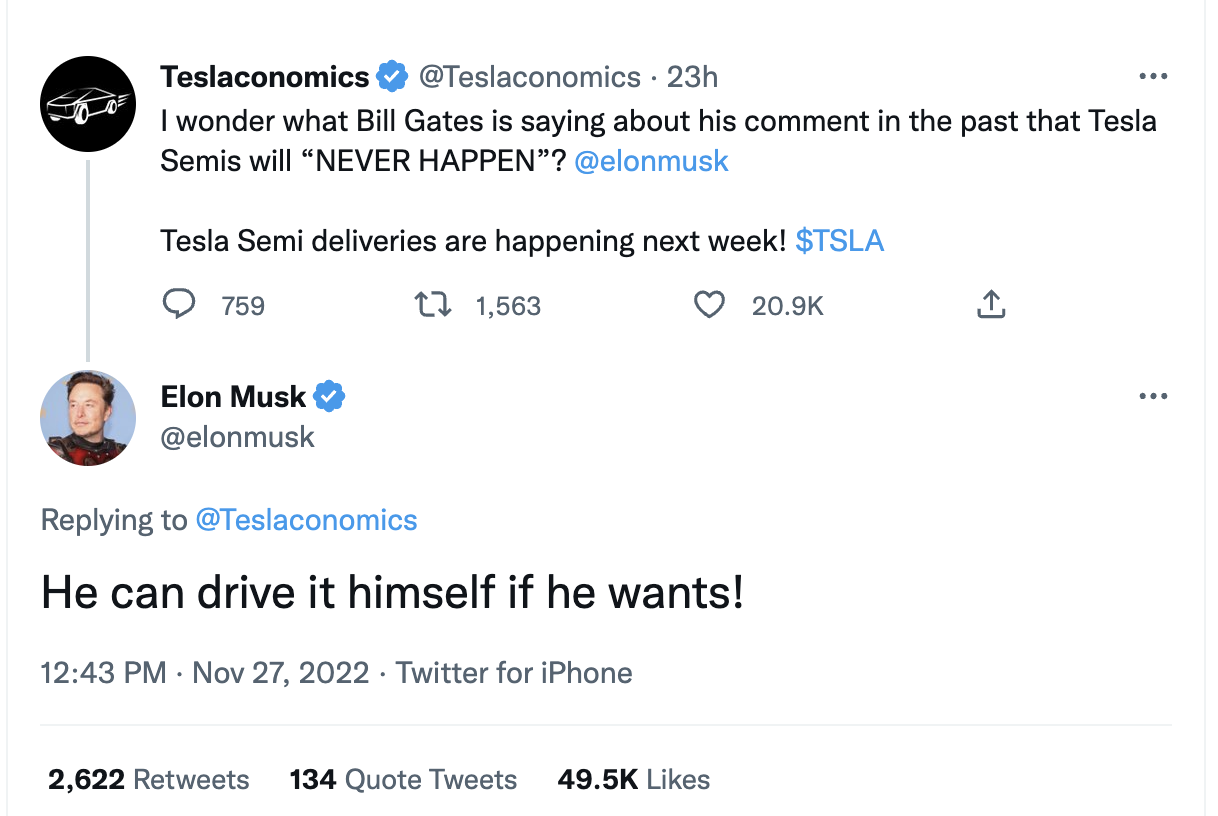The height and width of the screenshot is (816, 1218).
Task: Click verified badge next to Teslaconomics name
Action: click(391, 76)
